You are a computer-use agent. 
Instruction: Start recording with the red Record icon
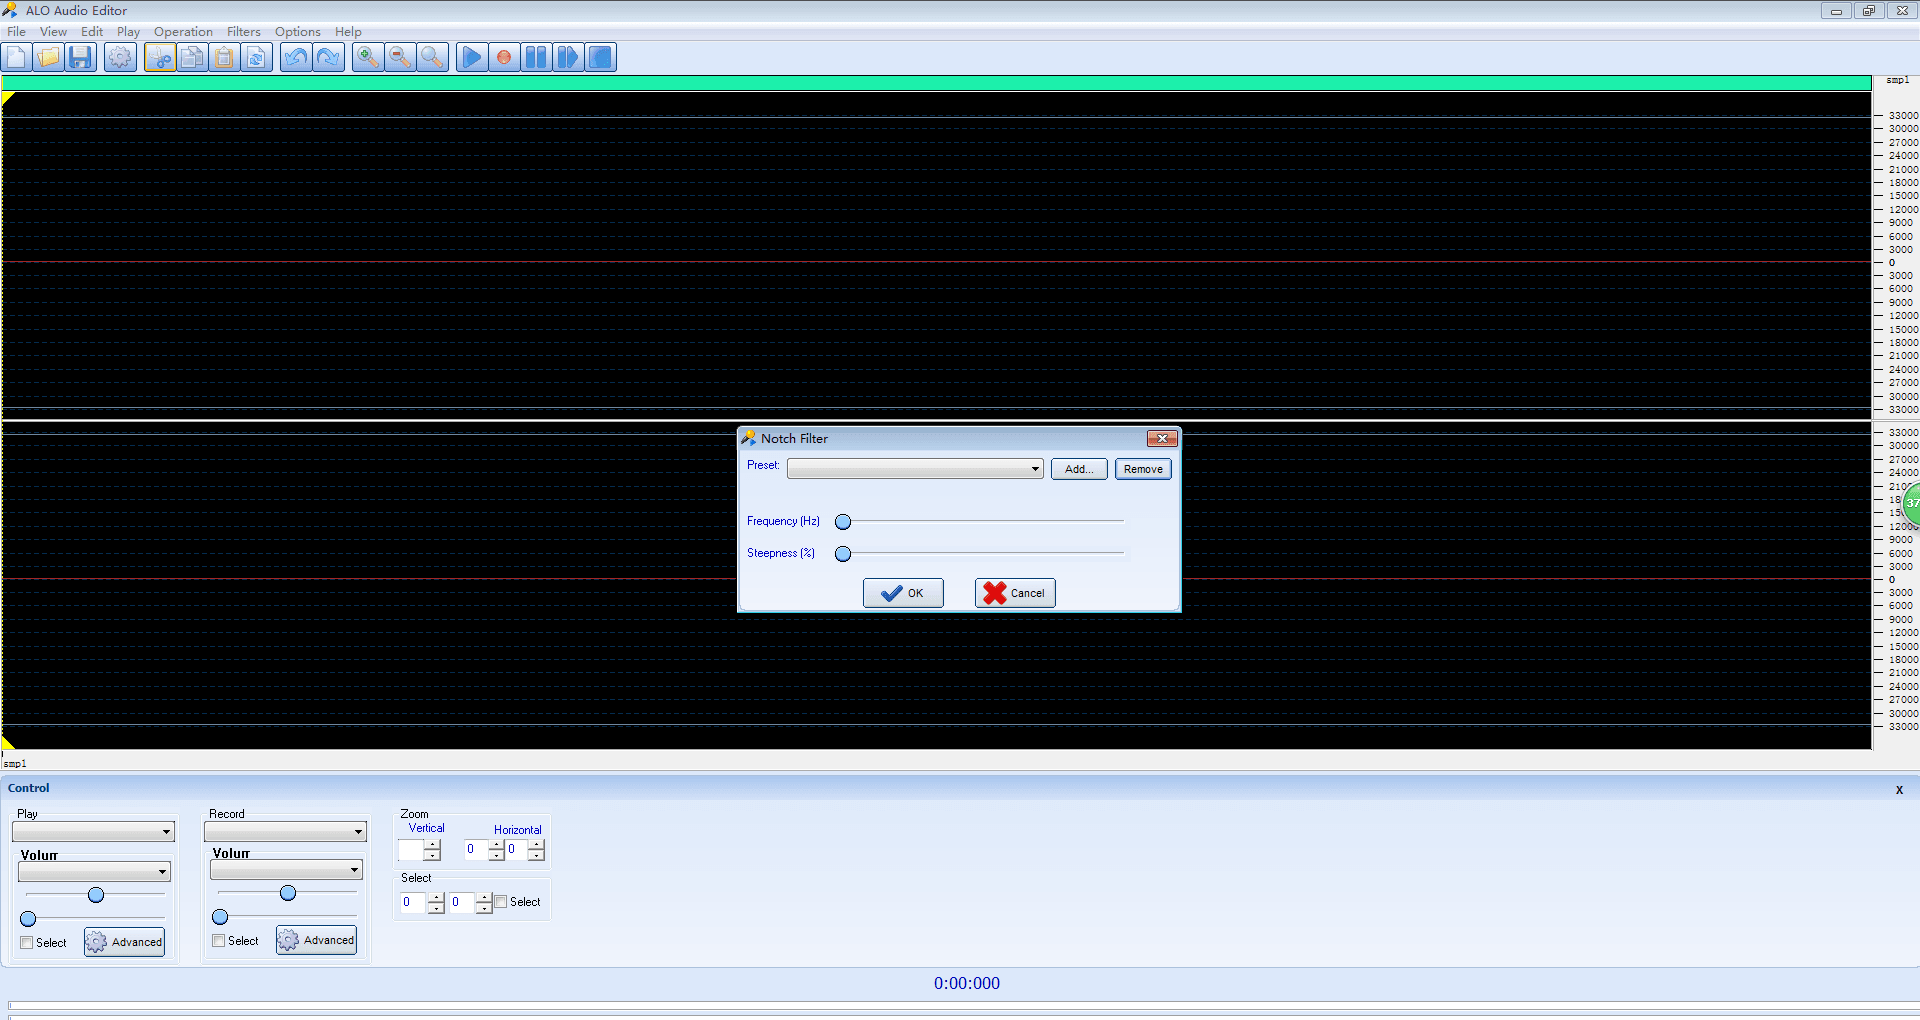point(504,58)
